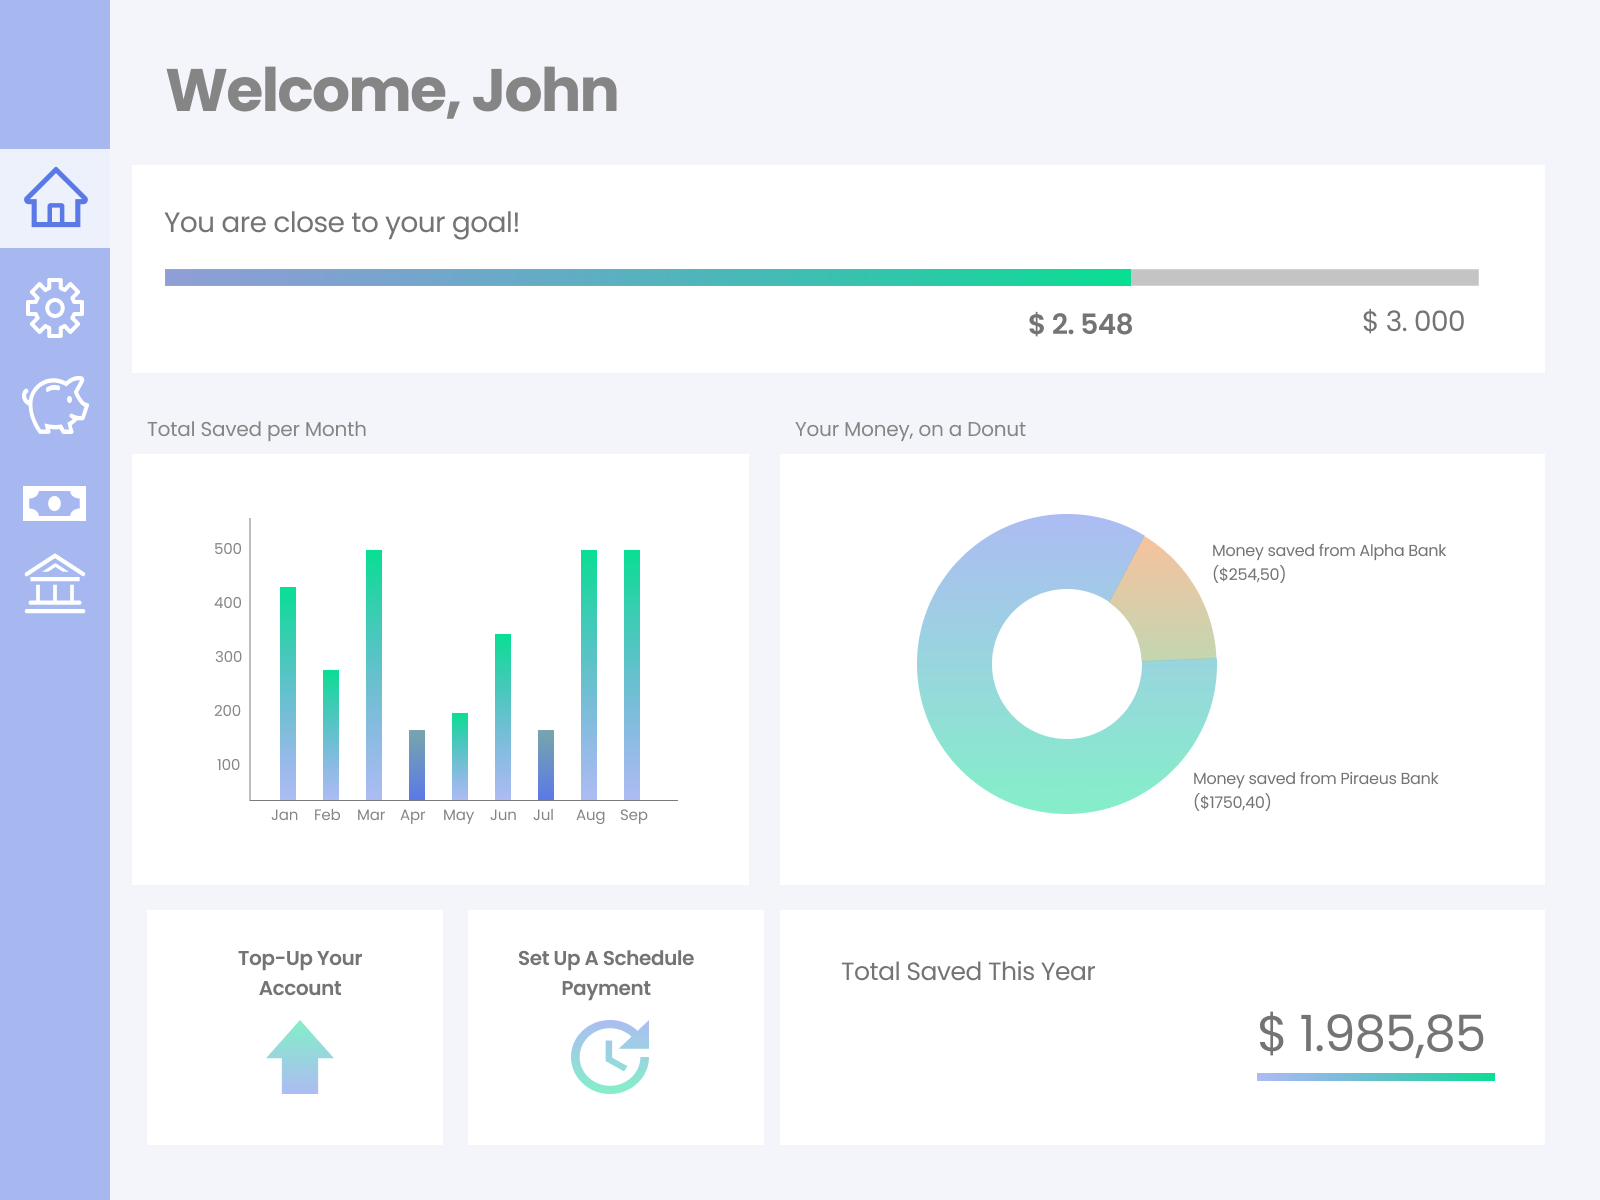Screen dimensions: 1600x1200
Task: Click the goal progress bar
Action: tap(822, 277)
